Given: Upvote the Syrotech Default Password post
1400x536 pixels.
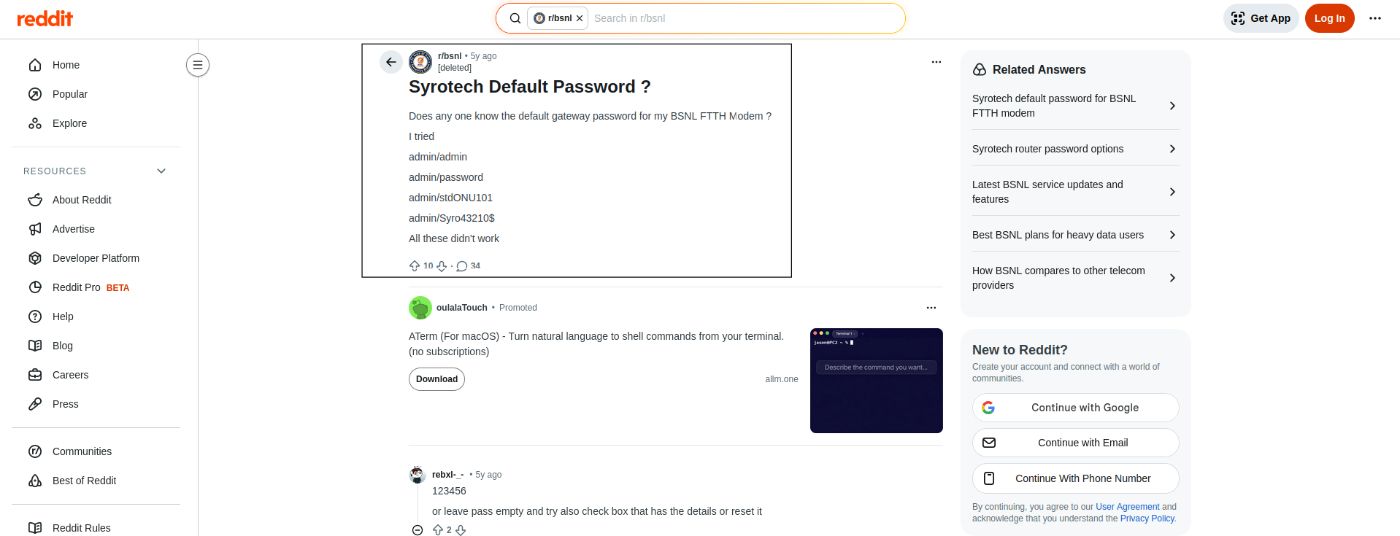Looking at the screenshot, I should tap(415, 266).
